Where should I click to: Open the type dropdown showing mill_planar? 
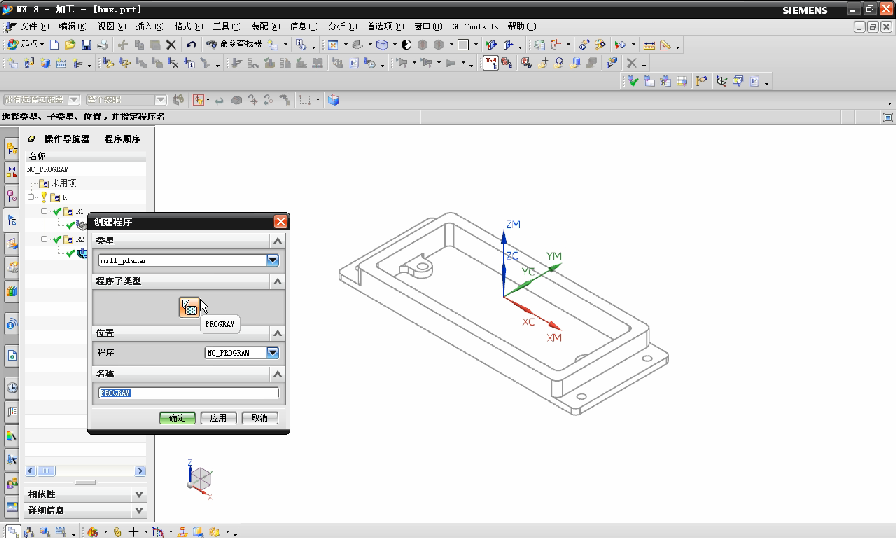click(272, 261)
